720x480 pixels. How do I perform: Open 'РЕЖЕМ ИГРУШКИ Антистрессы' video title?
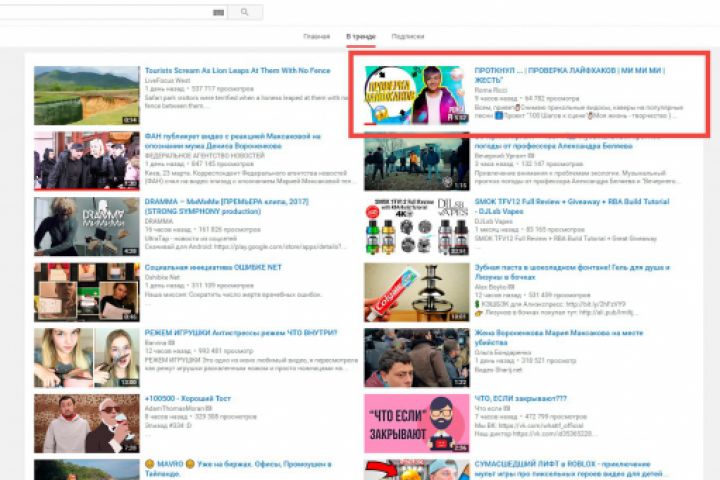click(241, 333)
